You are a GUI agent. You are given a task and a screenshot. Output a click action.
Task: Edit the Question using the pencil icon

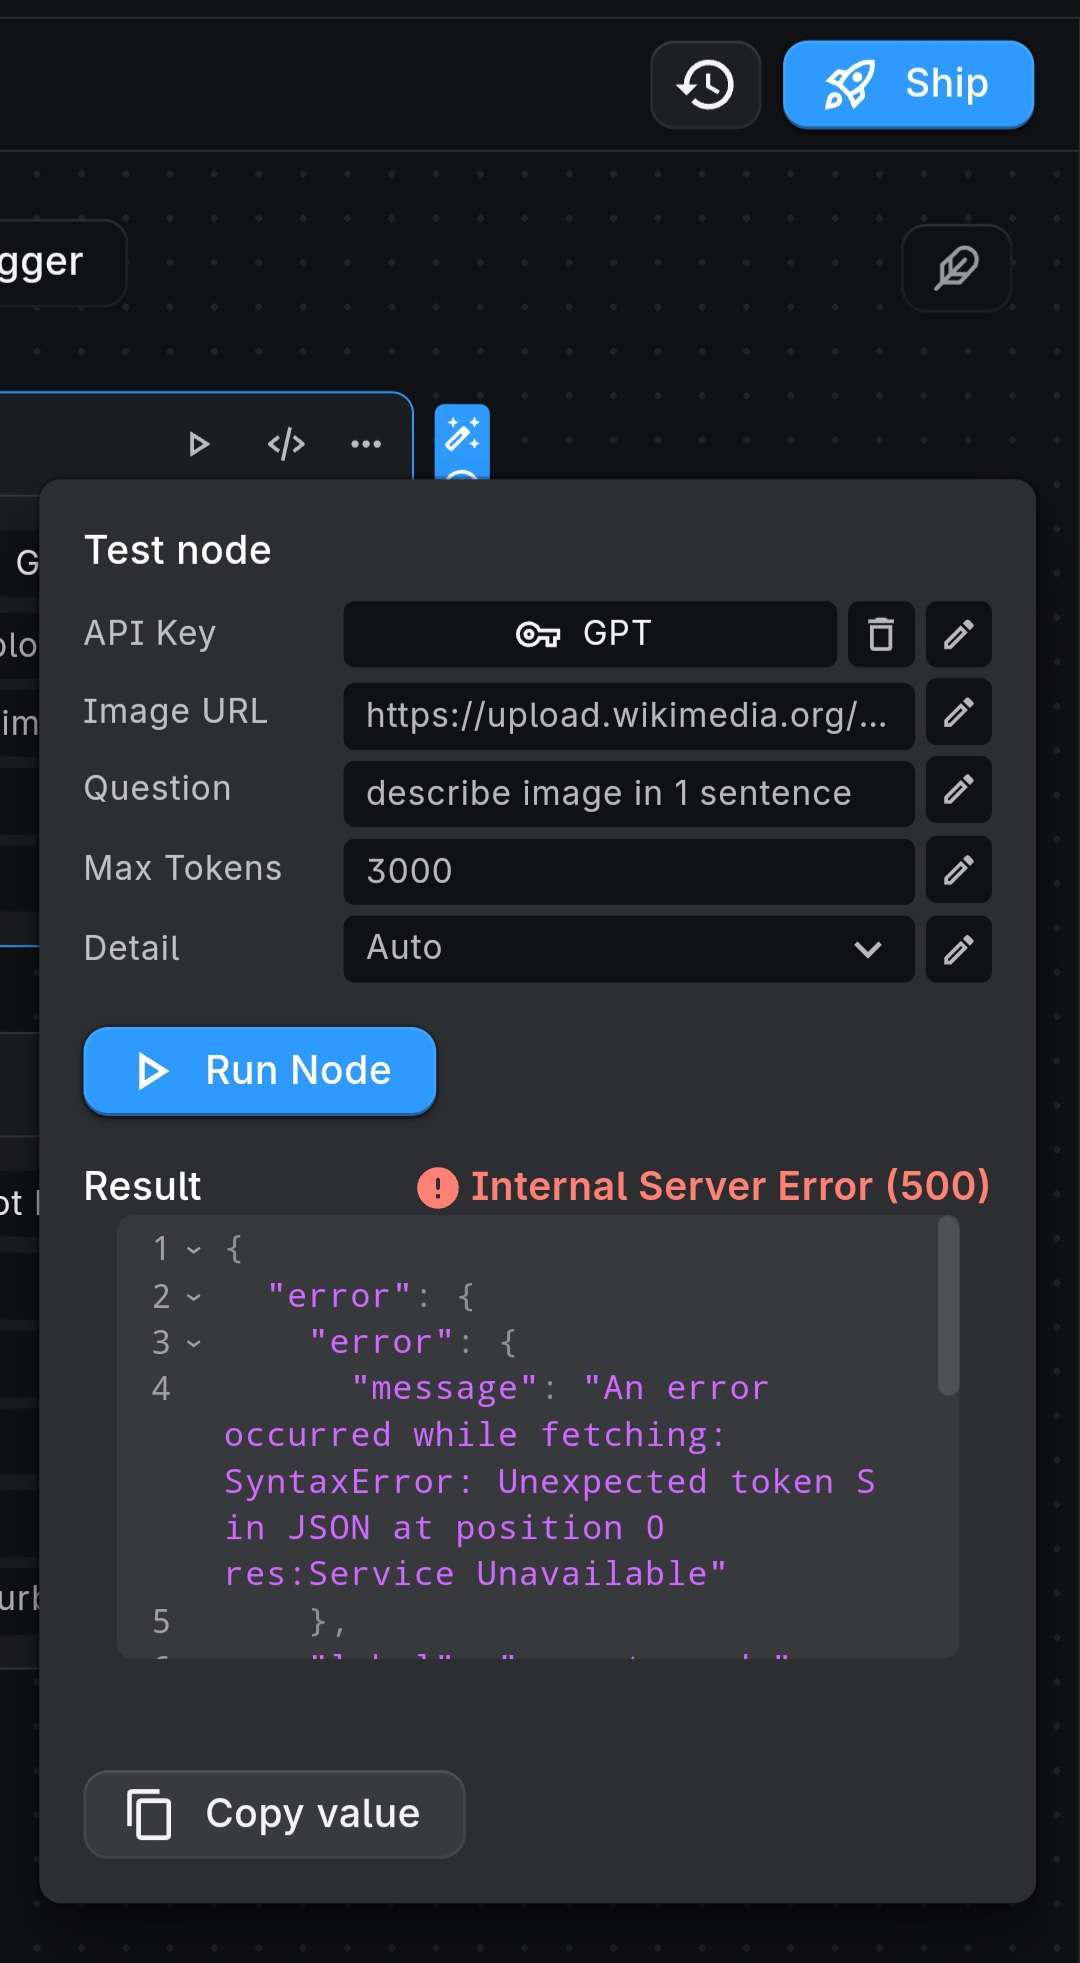coord(957,791)
